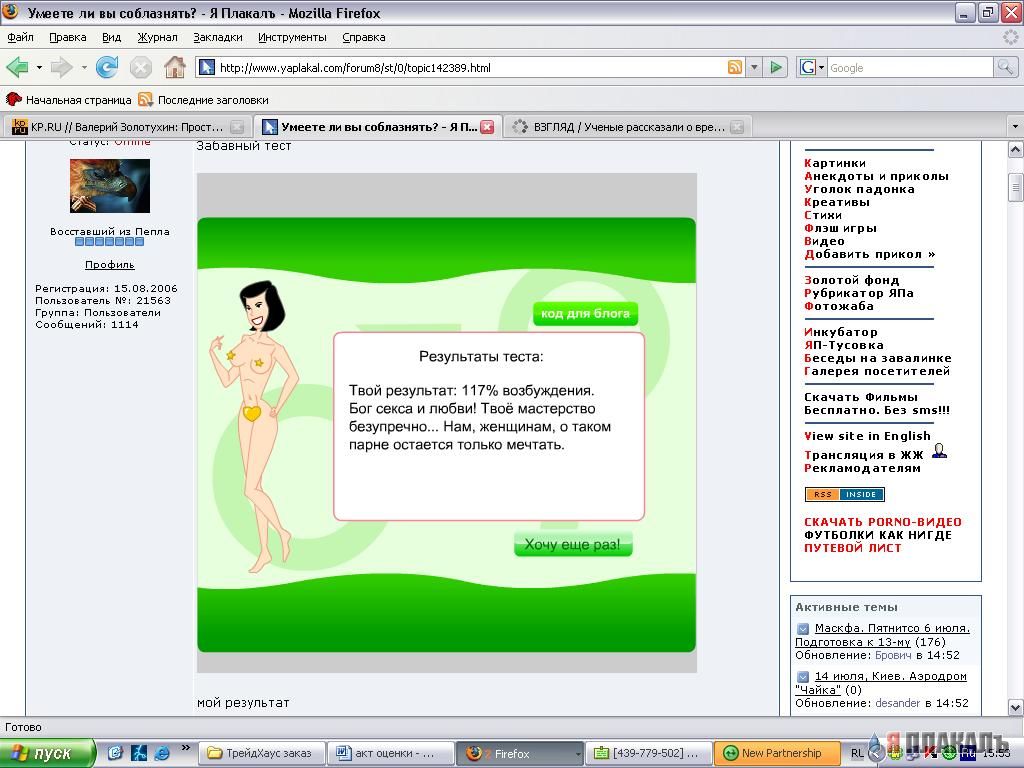Click the RSS INSIDE badge

pos(844,494)
